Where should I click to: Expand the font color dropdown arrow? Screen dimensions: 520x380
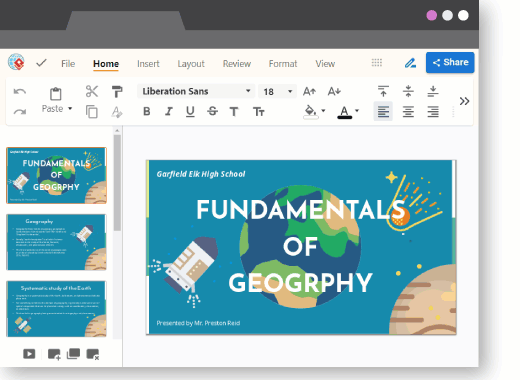coord(357,111)
